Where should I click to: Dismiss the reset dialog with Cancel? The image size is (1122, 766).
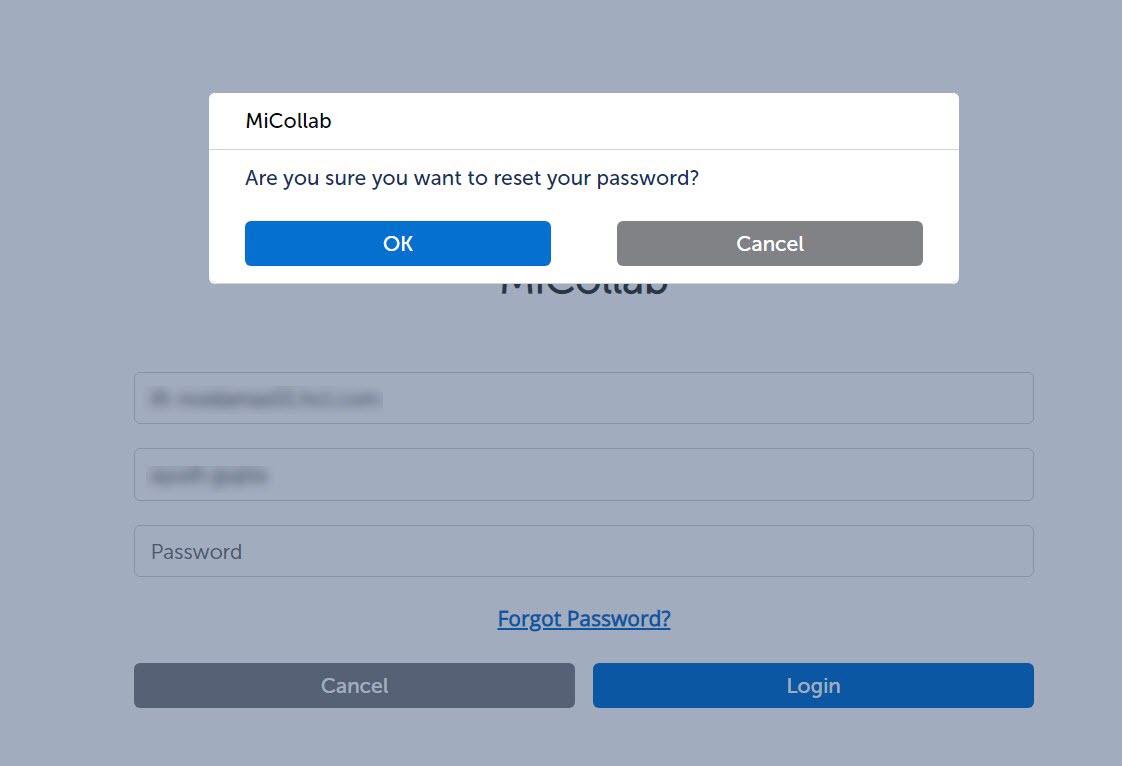pyautogui.click(x=769, y=243)
